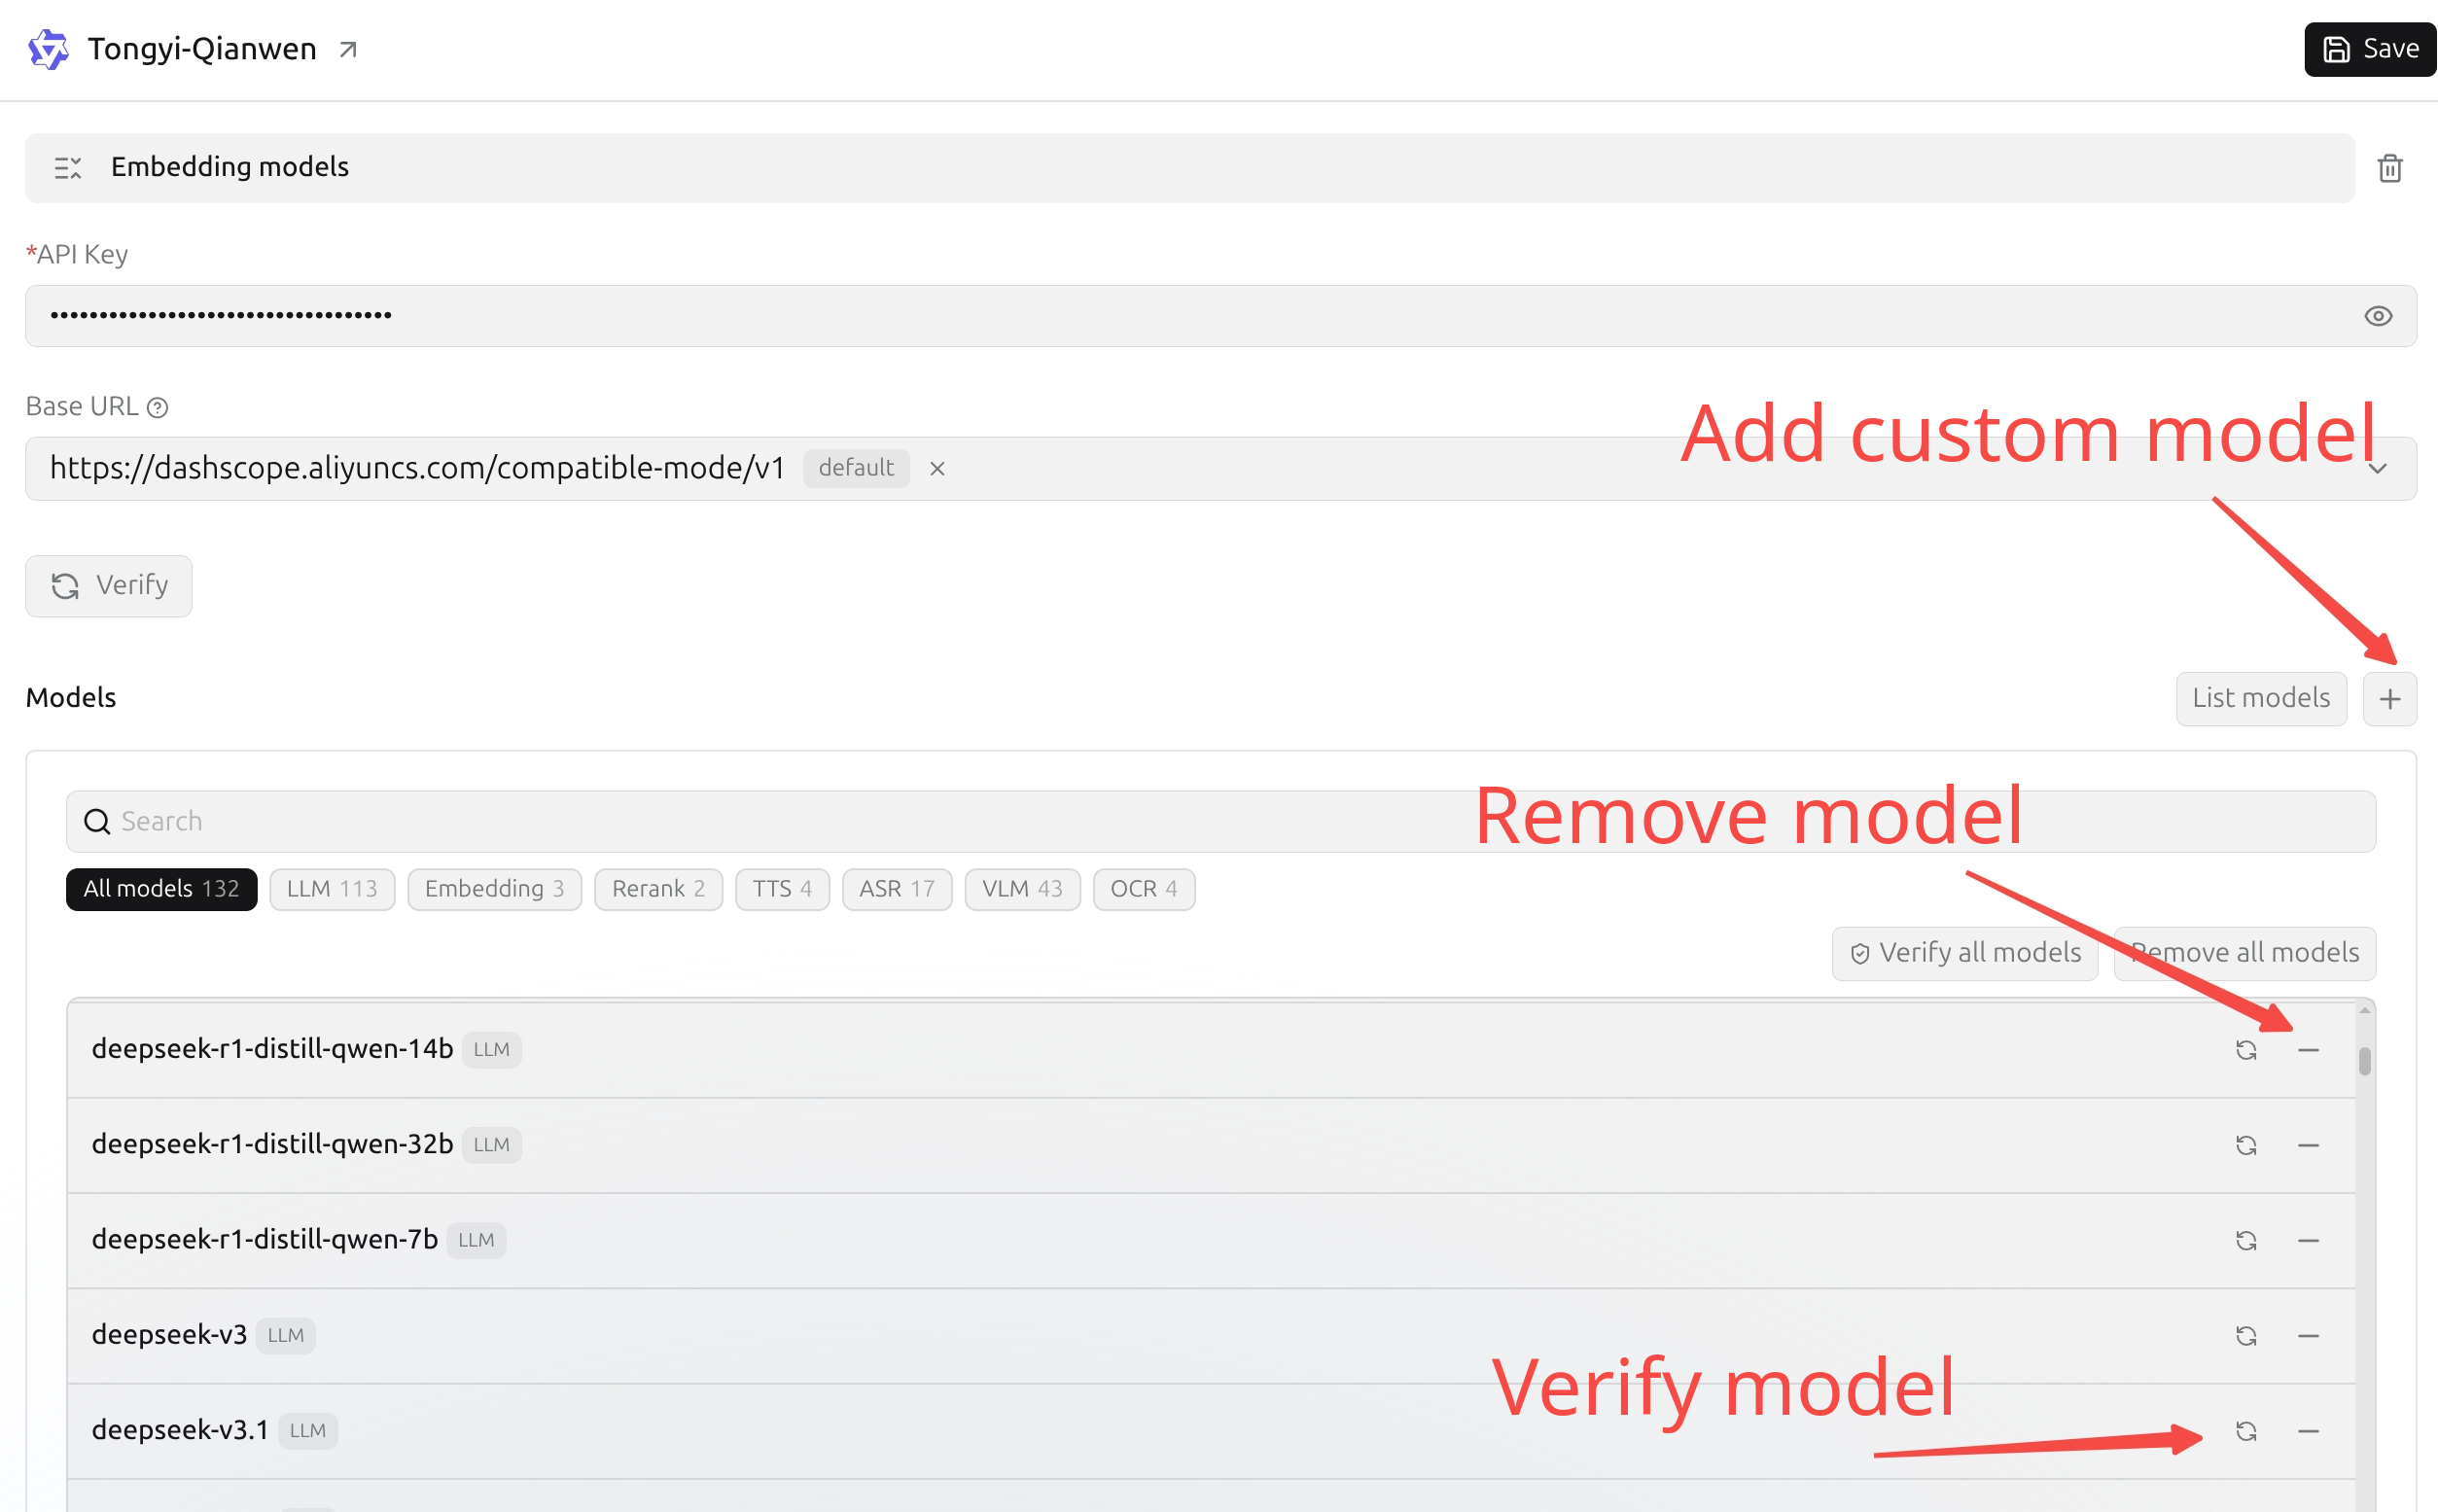Filter models by LLM

(332, 889)
